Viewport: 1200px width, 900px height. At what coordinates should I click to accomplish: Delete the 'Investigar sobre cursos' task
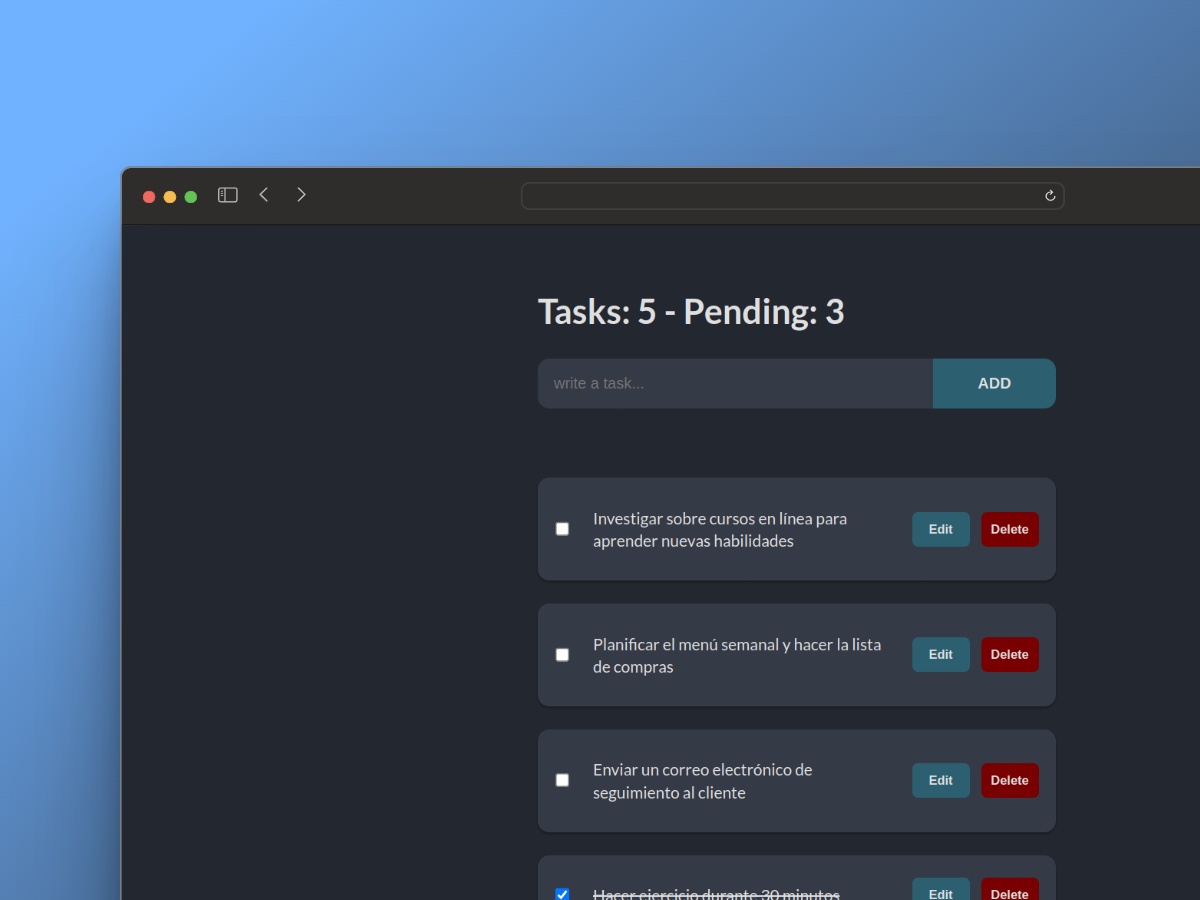coord(1010,529)
